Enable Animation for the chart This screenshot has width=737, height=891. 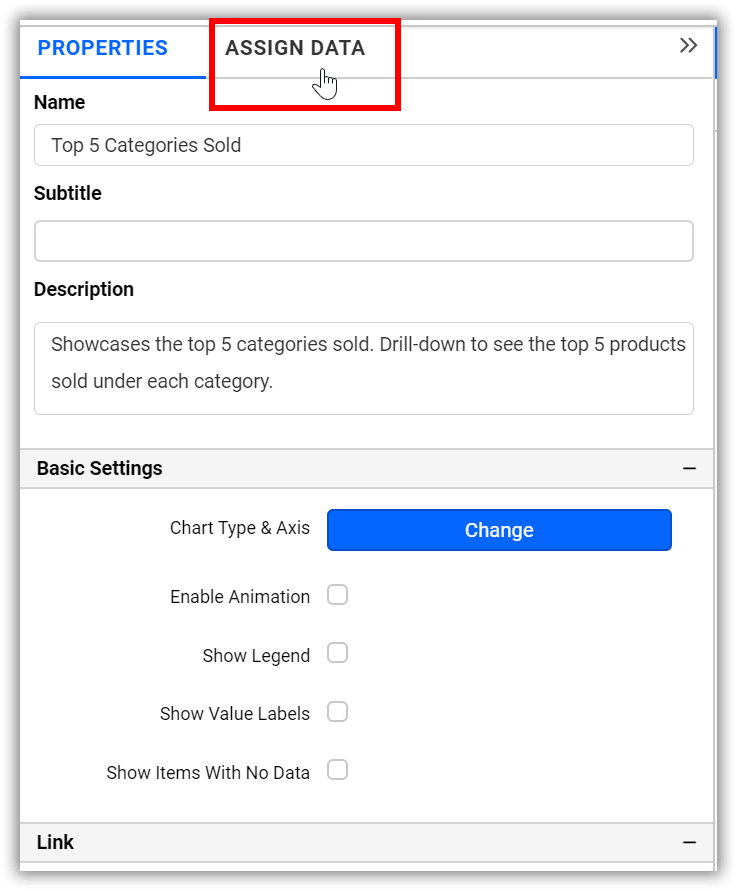pos(337,594)
